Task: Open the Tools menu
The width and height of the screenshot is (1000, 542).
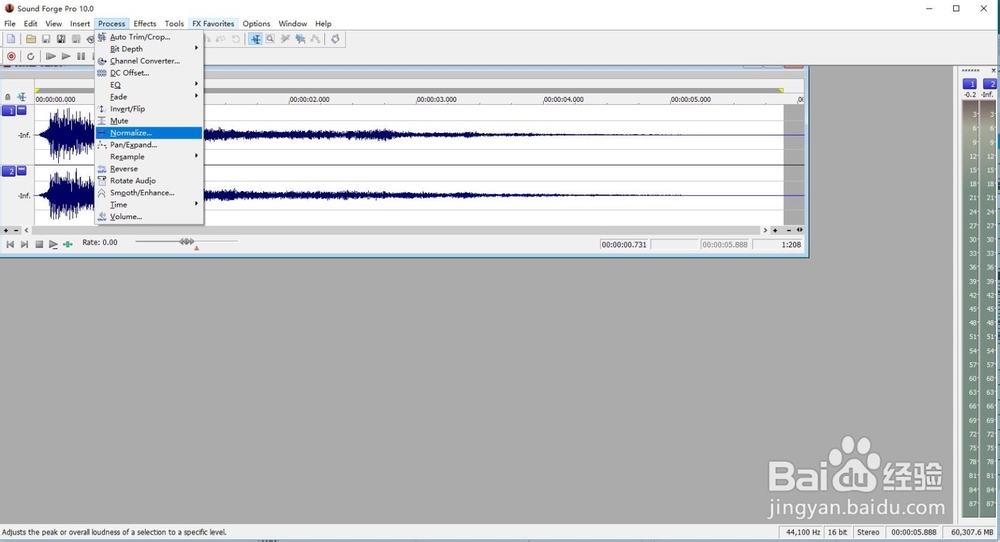Action: (174, 24)
